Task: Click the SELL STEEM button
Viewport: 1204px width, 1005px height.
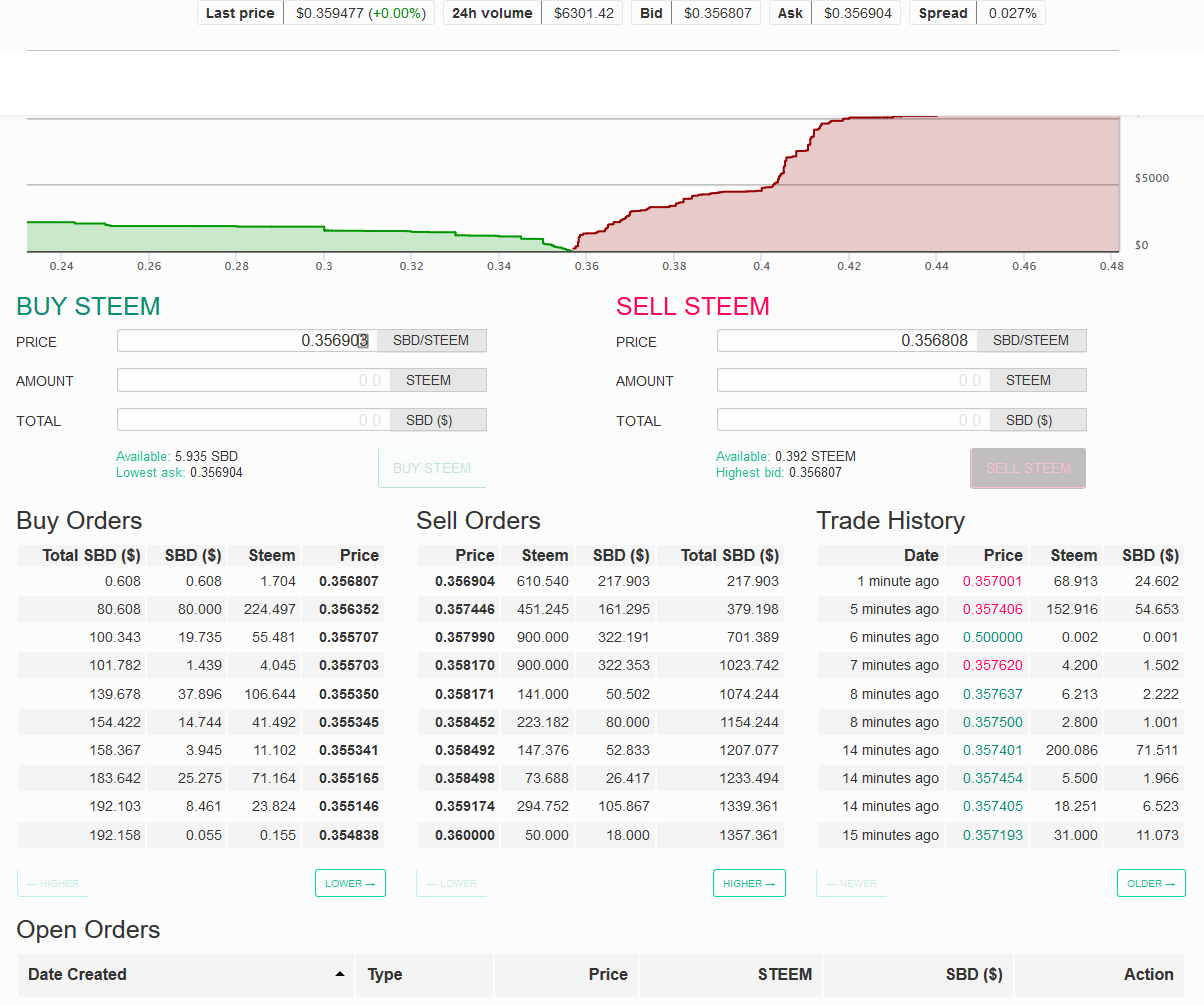Action: pos(1028,468)
